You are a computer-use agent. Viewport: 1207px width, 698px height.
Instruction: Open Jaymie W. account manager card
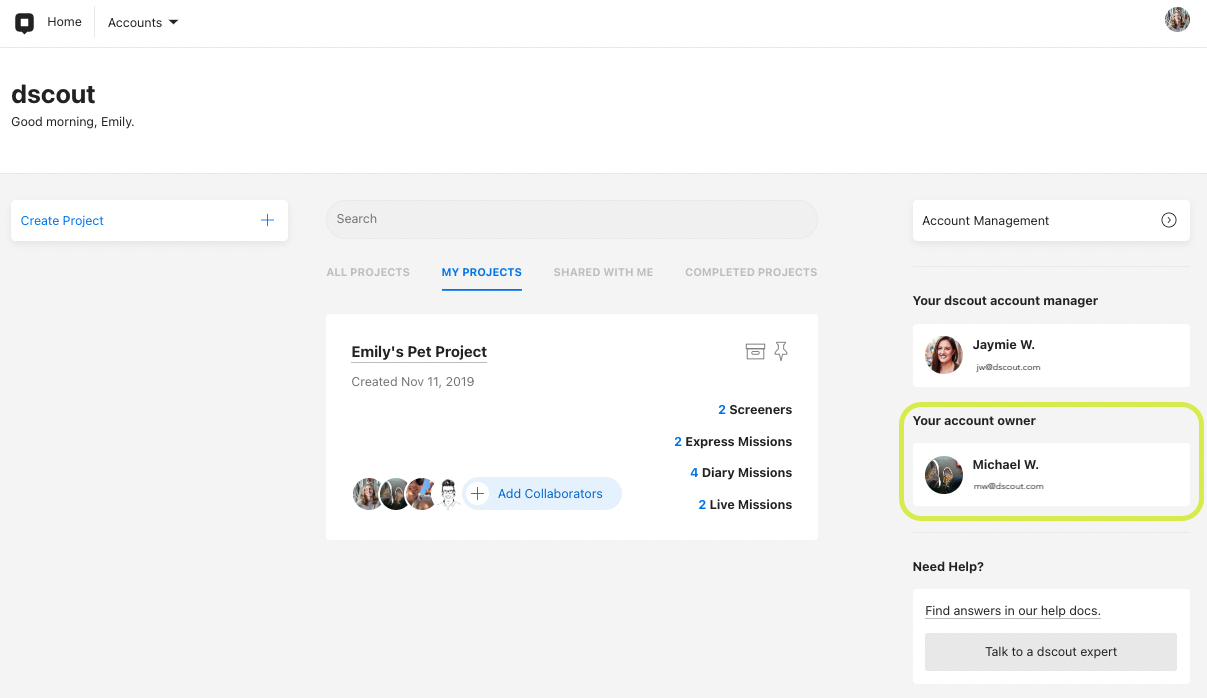coord(1051,355)
